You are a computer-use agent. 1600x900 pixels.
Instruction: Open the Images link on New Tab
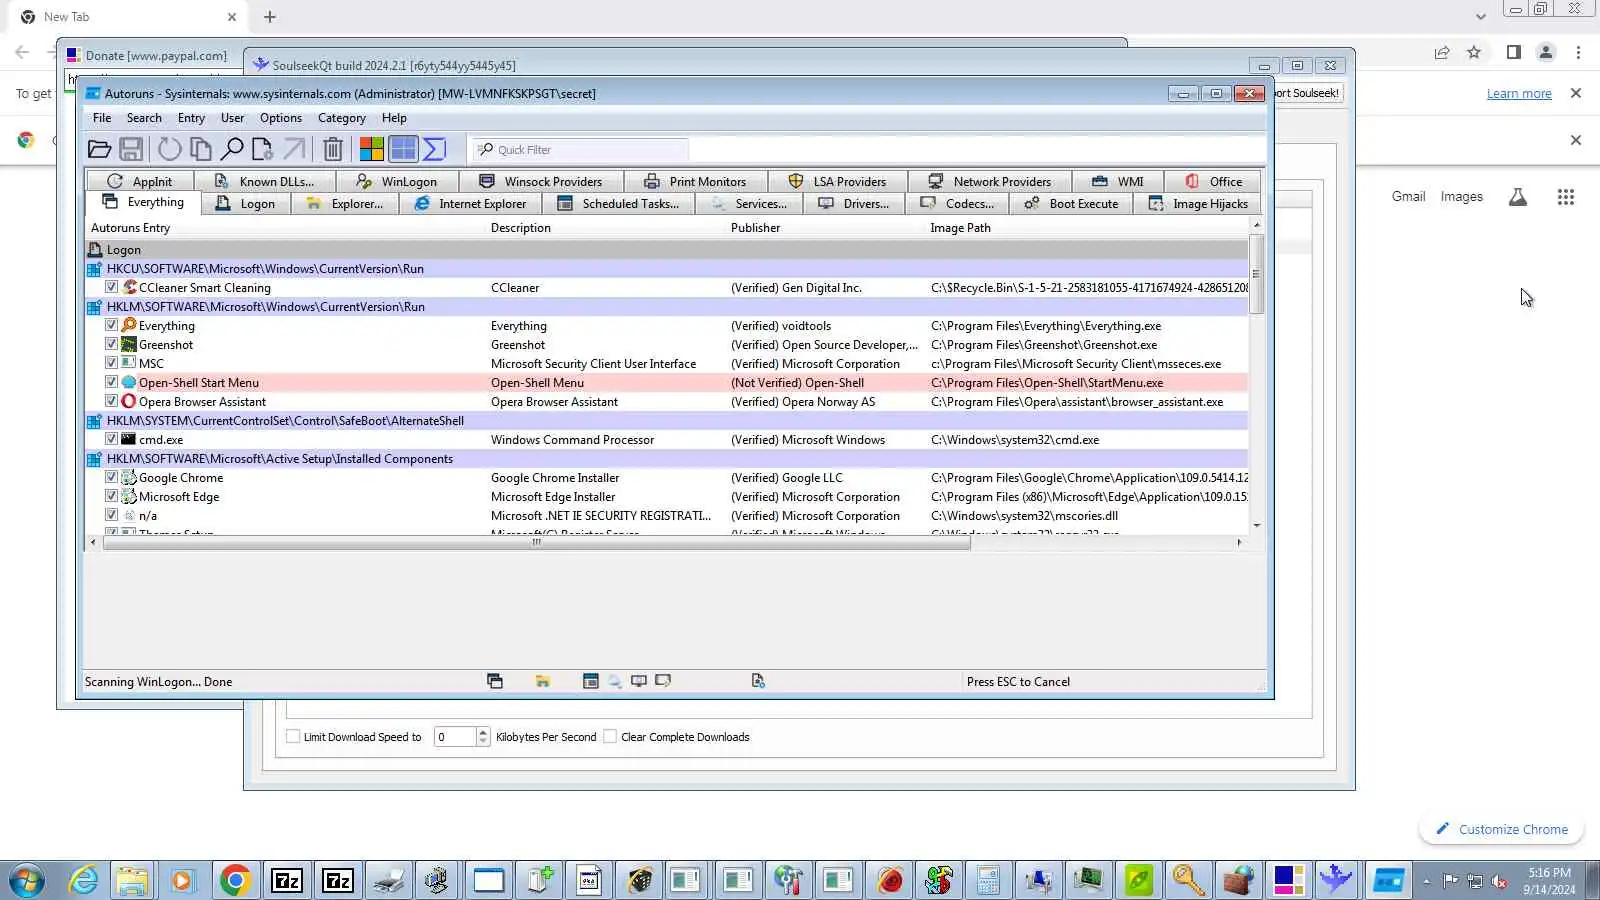click(x=1461, y=197)
